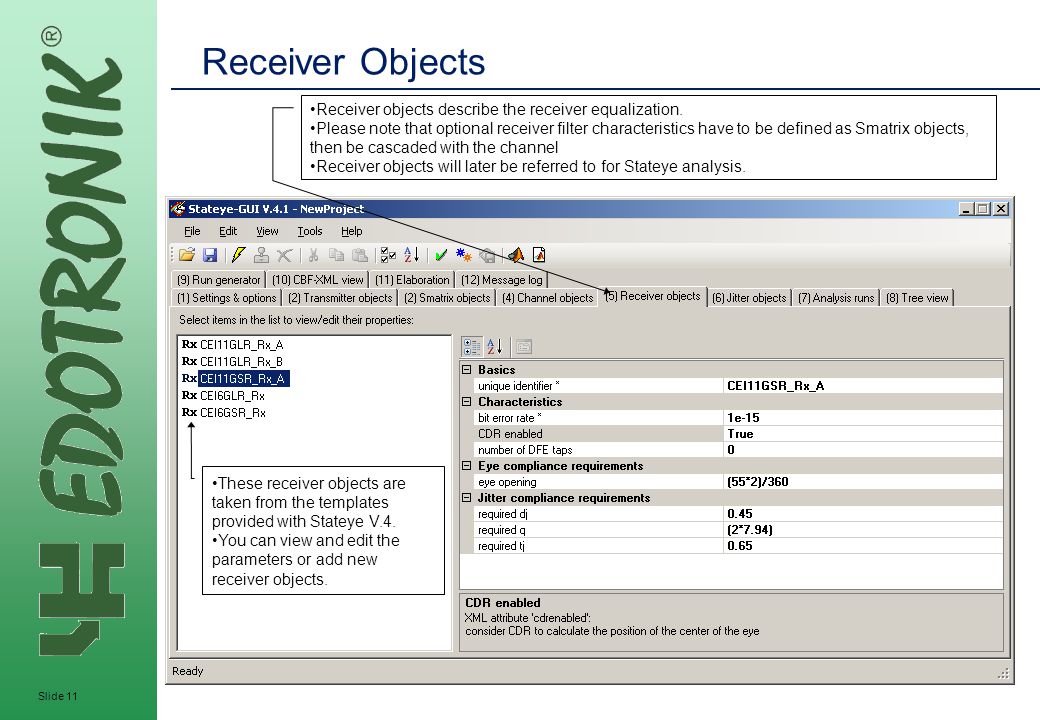Click the grey icon right of stars
This screenshot has height=720, width=1040.
pos(488,255)
